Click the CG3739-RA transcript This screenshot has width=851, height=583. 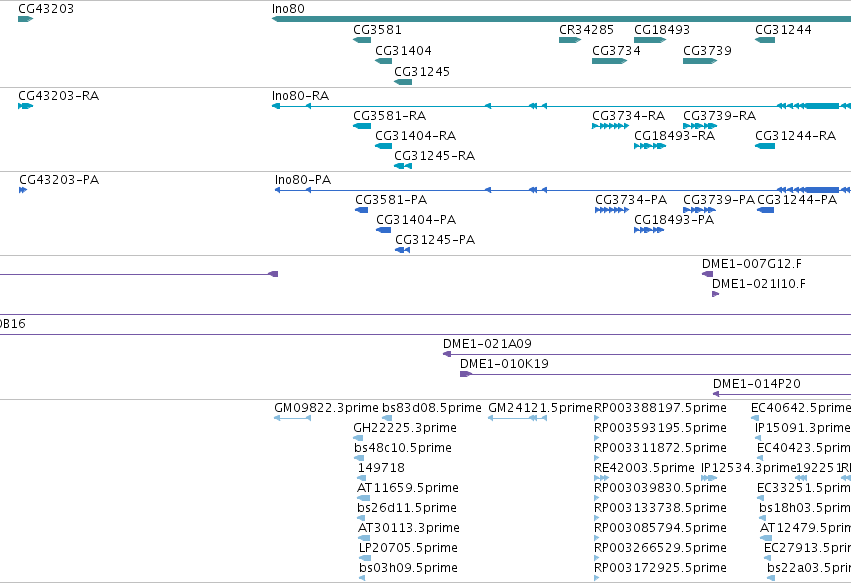(700, 126)
